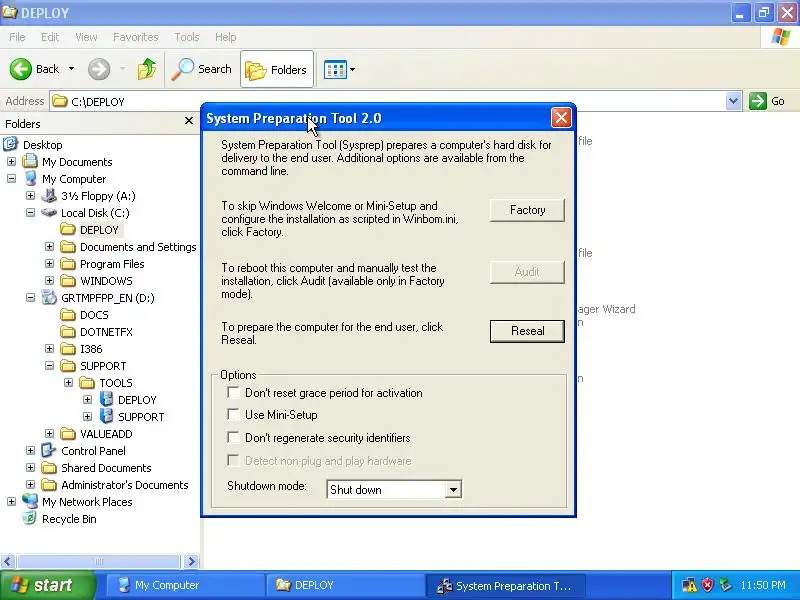The image size is (800, 600).
Task: Check Don't regenerate security identifiers
Action: [233, 437]
